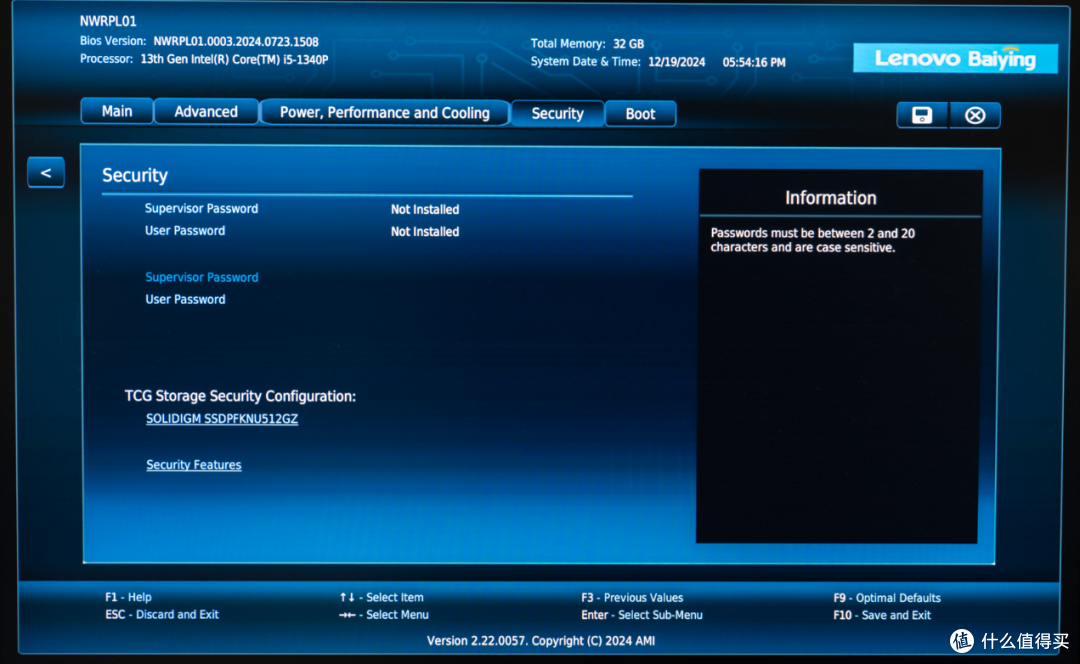This screenshot has height=664, width=1080.
Task: Click the F10 - Save and Exit hint
Action: (x=882, y=615)
